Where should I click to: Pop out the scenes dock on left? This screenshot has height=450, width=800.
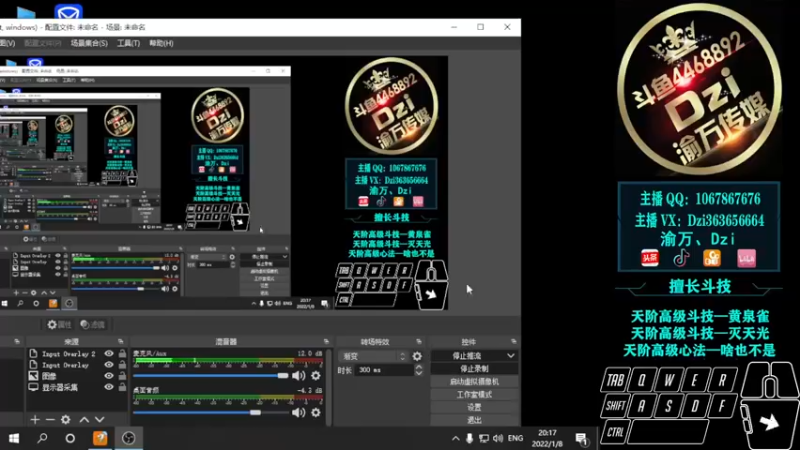(17, 341)
